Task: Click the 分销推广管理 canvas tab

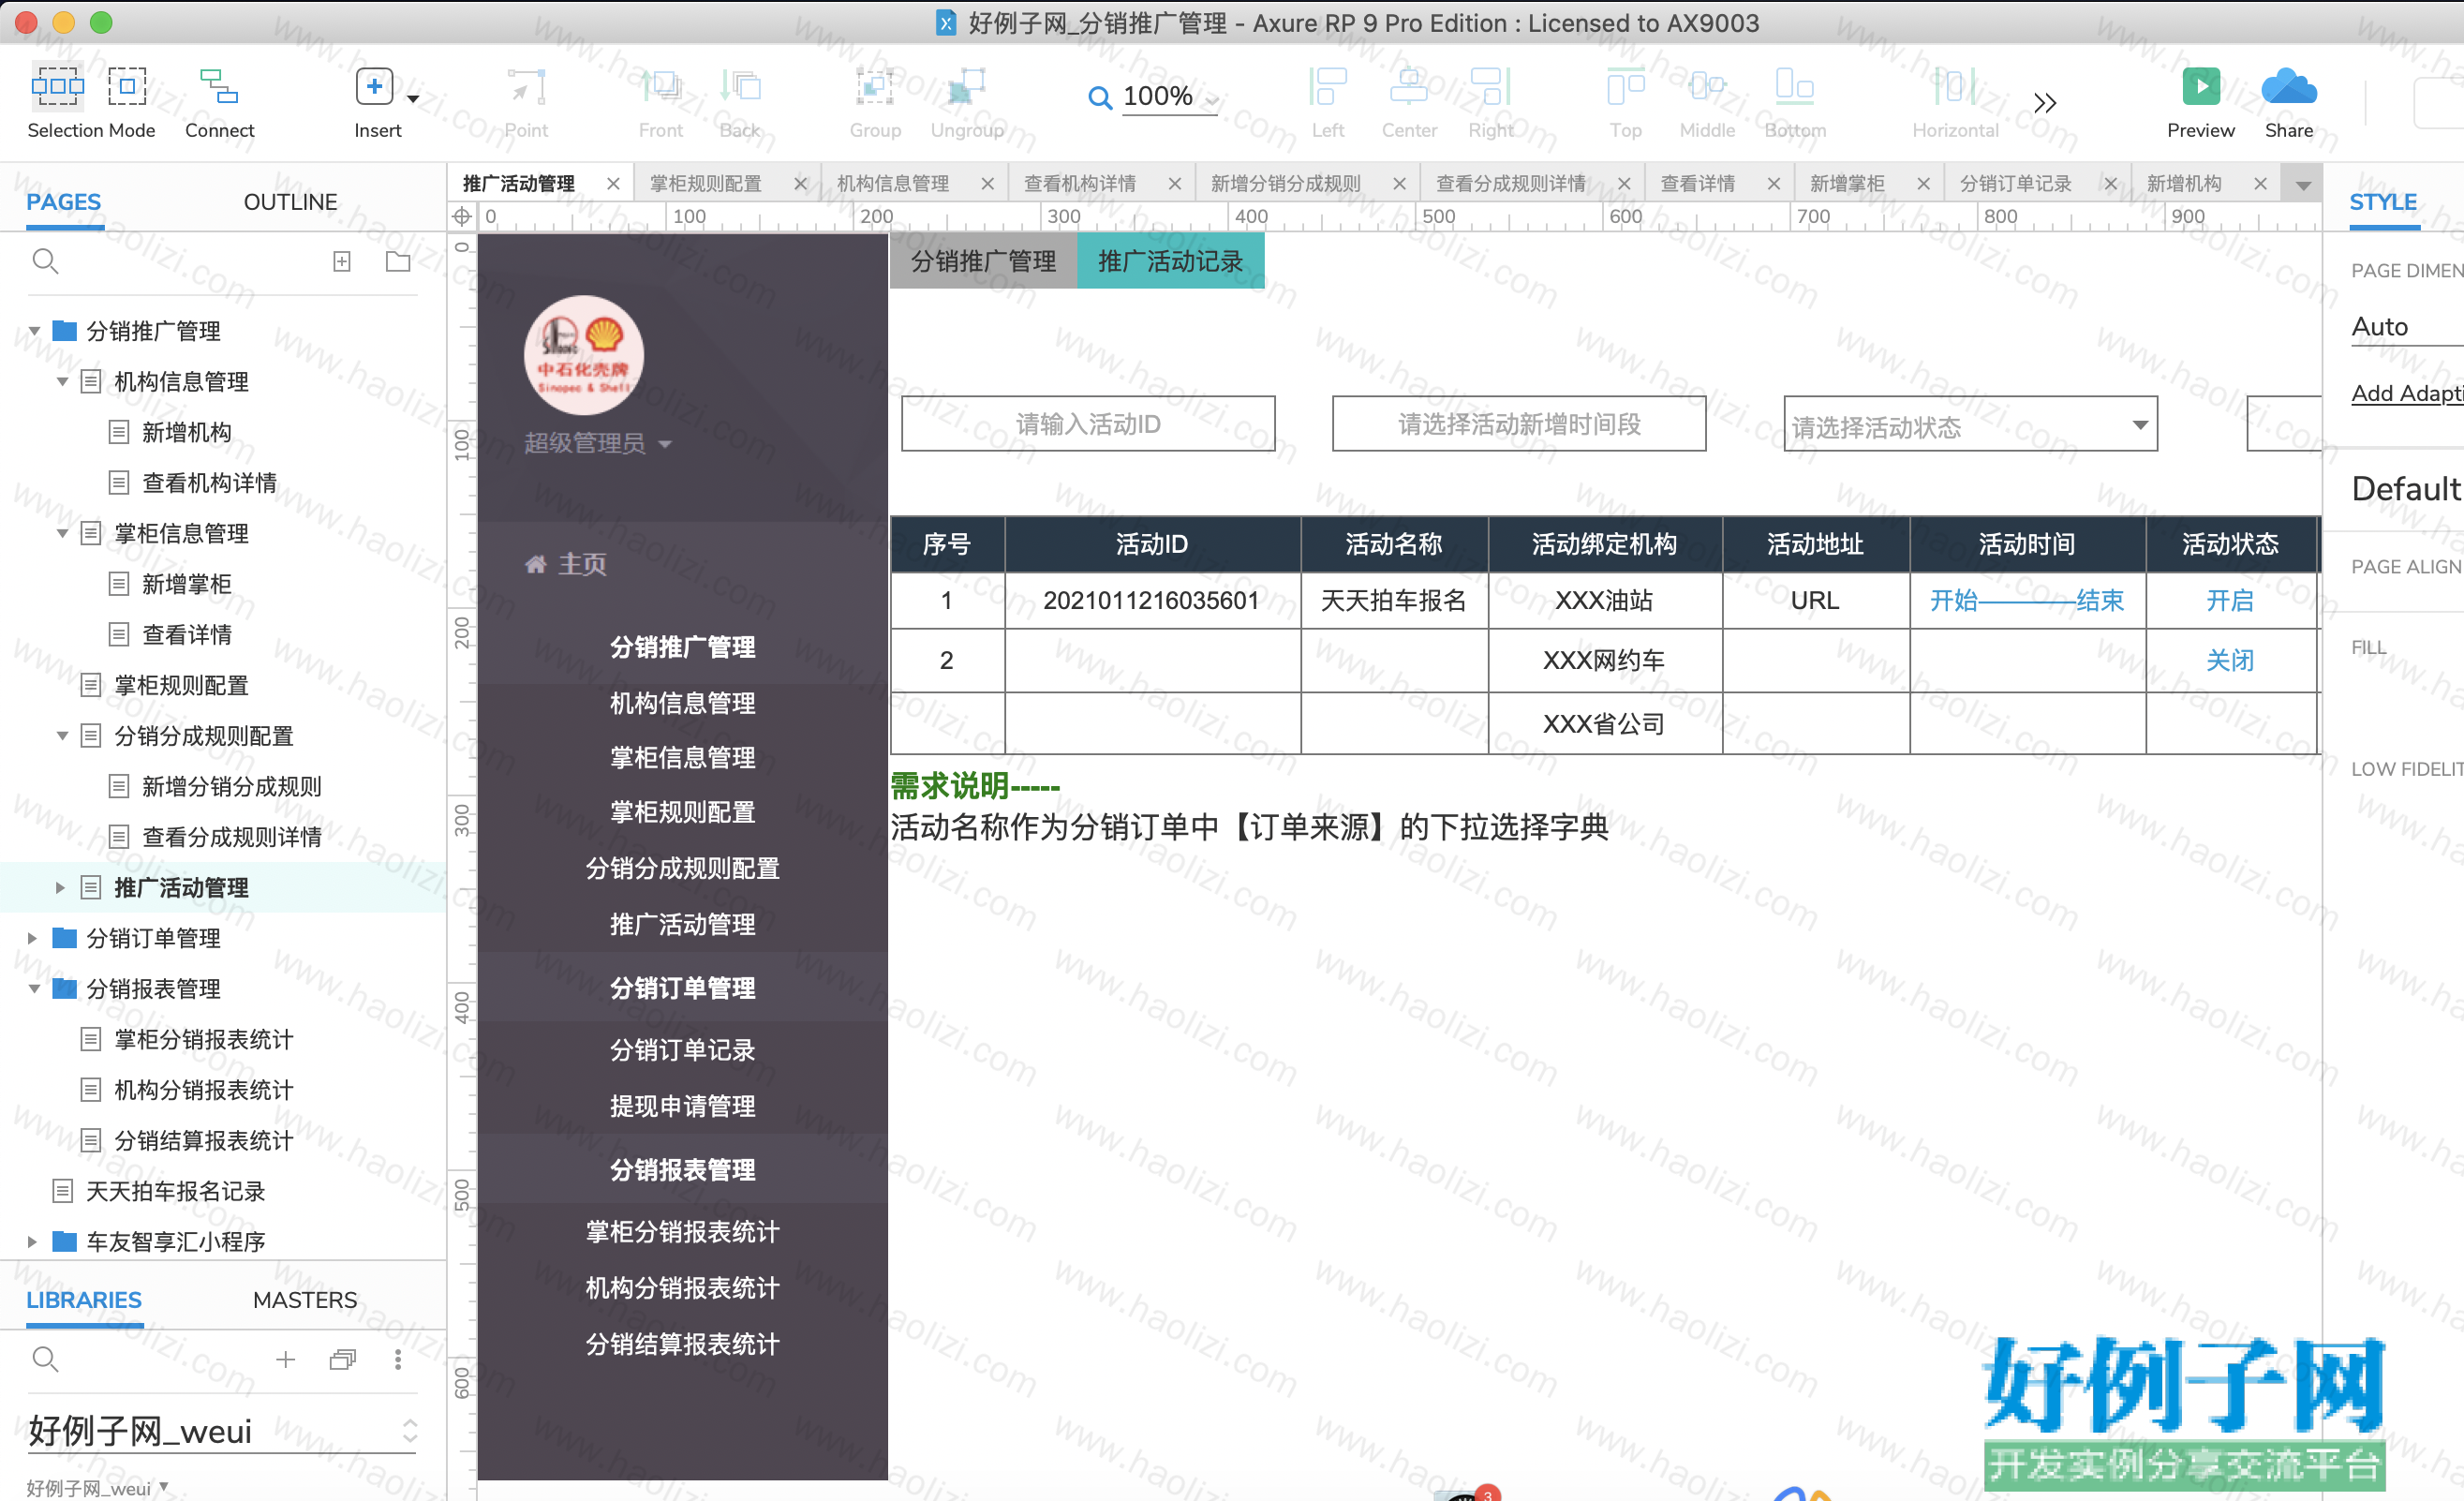Action: click(x=983, y=261)
